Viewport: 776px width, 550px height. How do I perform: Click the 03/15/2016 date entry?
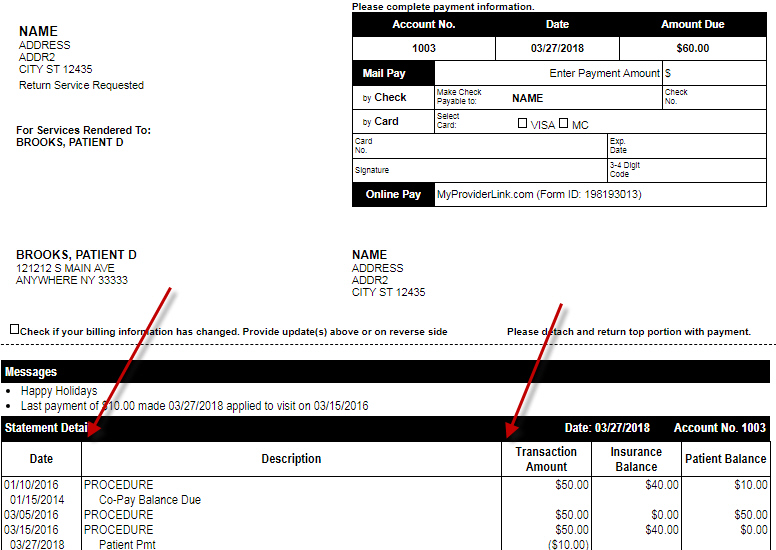[x=31, y=530]
